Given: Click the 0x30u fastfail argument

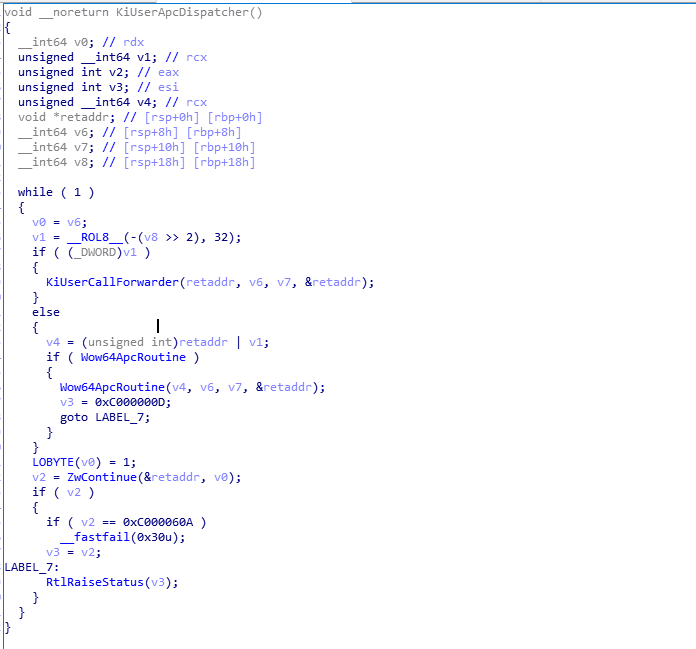Looking at the screenshot, I should tap(154, 537).
